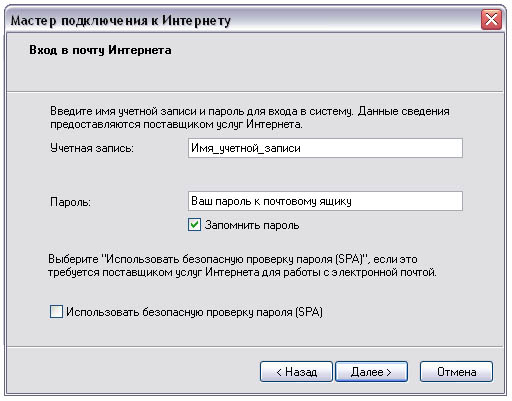Click the Пароль label
512x401 pixels.
70,202
